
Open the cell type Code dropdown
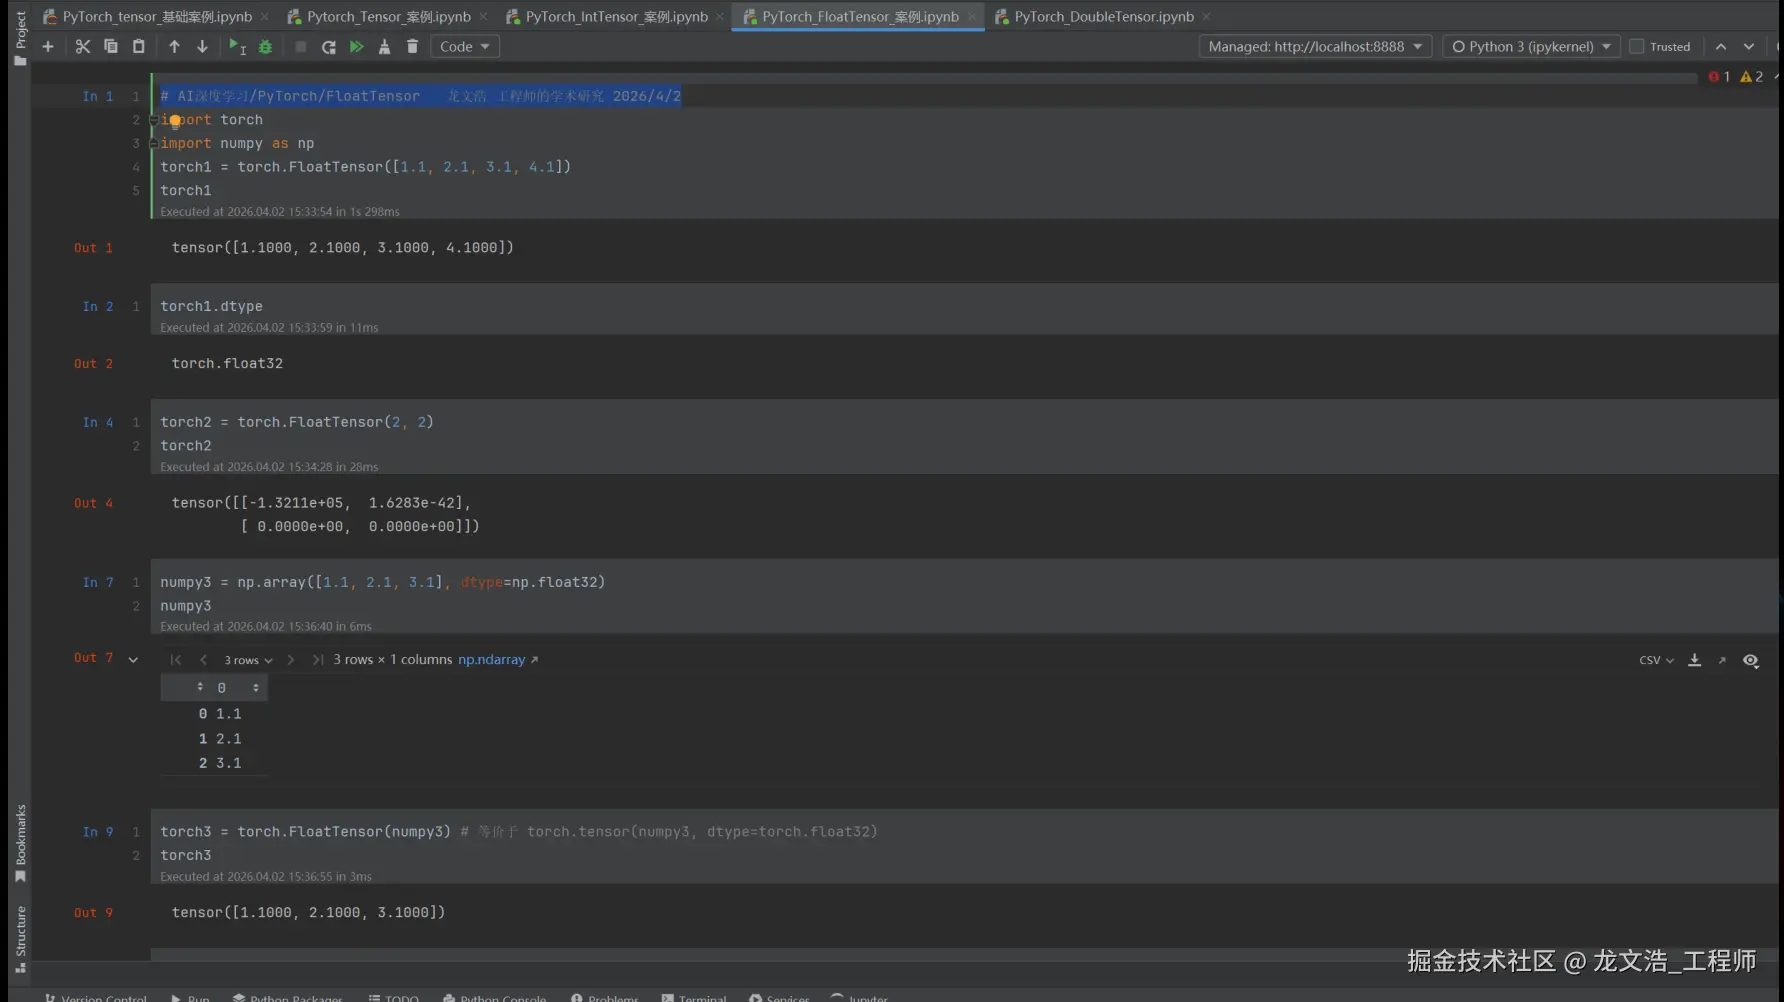[x=465, y=47]
